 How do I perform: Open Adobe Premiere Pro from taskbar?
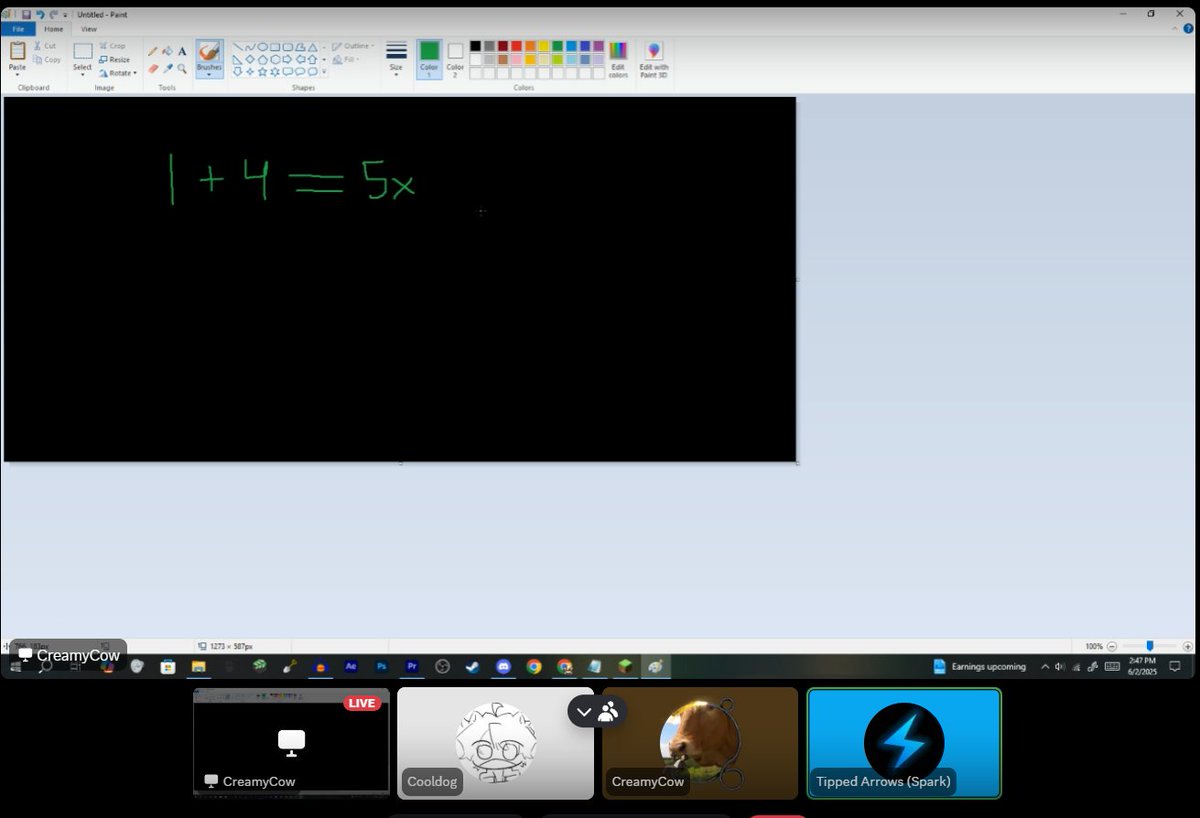pos(412,666)
